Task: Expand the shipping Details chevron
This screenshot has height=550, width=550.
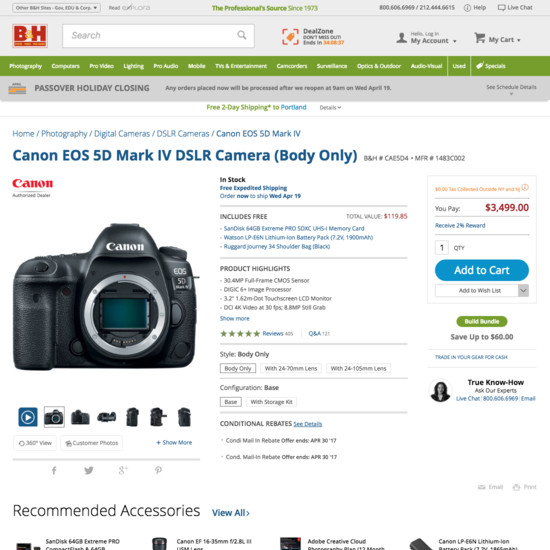Action: 330,108
